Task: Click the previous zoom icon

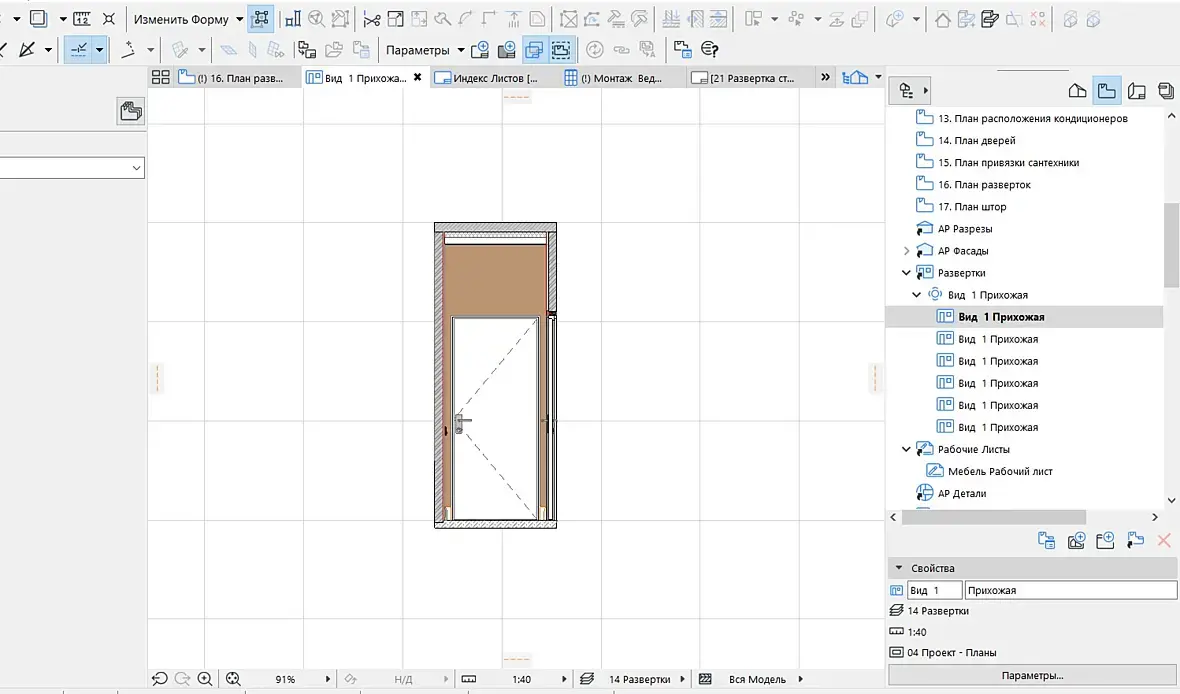Action: (160, 679)
